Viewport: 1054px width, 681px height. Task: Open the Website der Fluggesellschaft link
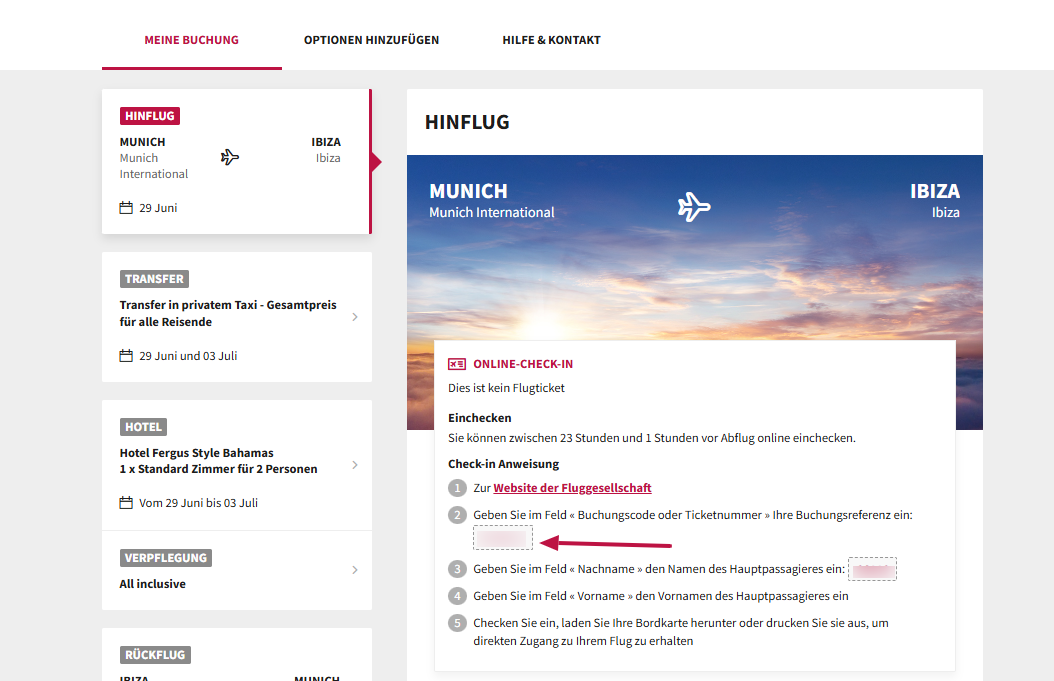(x=572, y=488)
